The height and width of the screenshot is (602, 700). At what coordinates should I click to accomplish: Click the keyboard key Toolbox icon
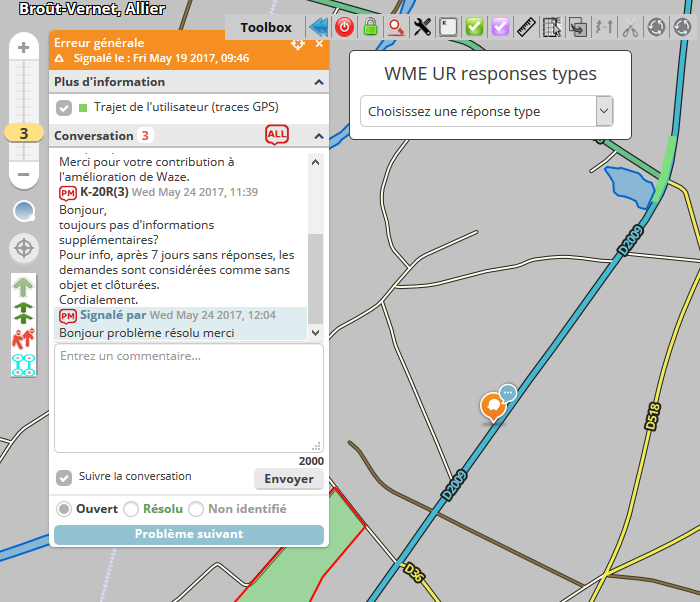click(448, 27)
